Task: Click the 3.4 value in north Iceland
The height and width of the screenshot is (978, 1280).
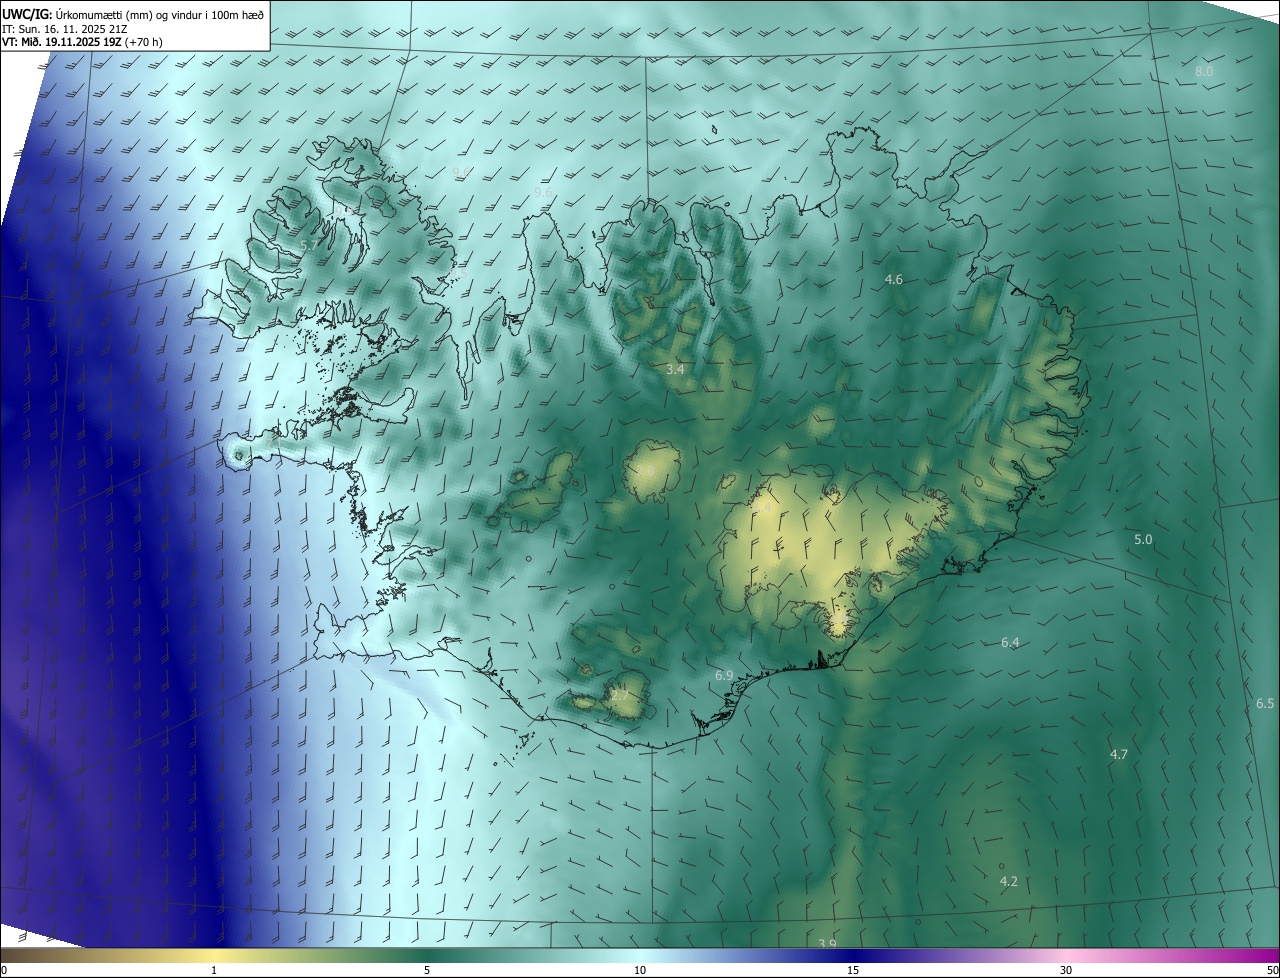Action: 675,370
